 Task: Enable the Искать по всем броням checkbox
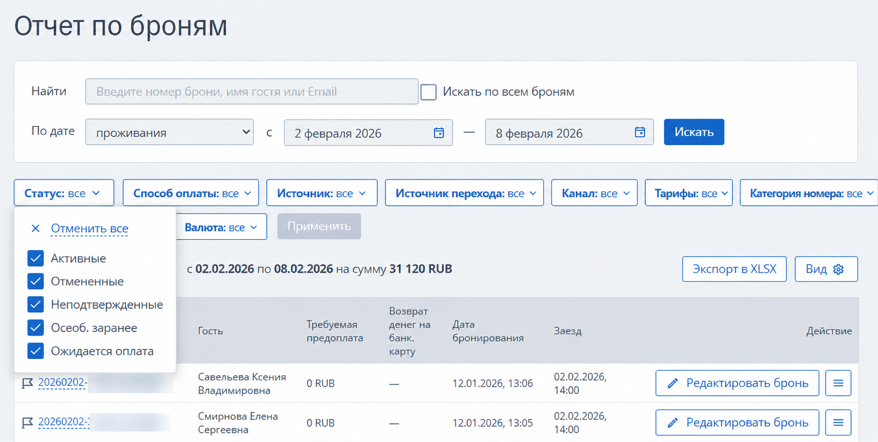(428, 92)
